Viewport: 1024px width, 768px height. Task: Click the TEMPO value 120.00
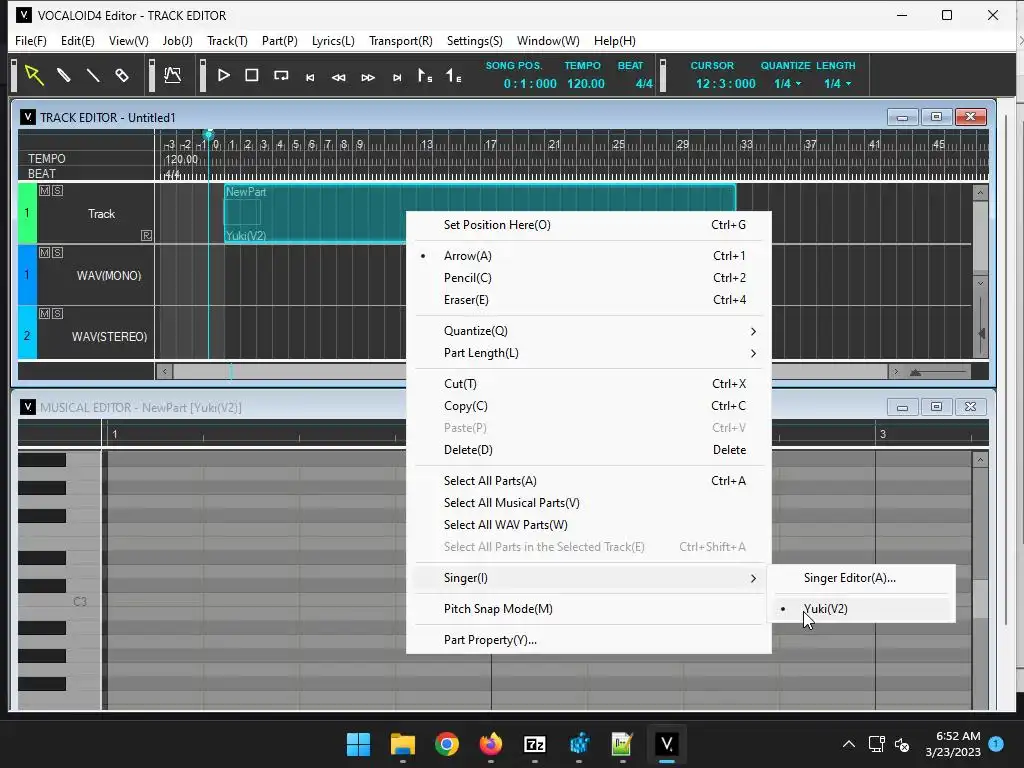pyautogui.click(x=586, y=84)
